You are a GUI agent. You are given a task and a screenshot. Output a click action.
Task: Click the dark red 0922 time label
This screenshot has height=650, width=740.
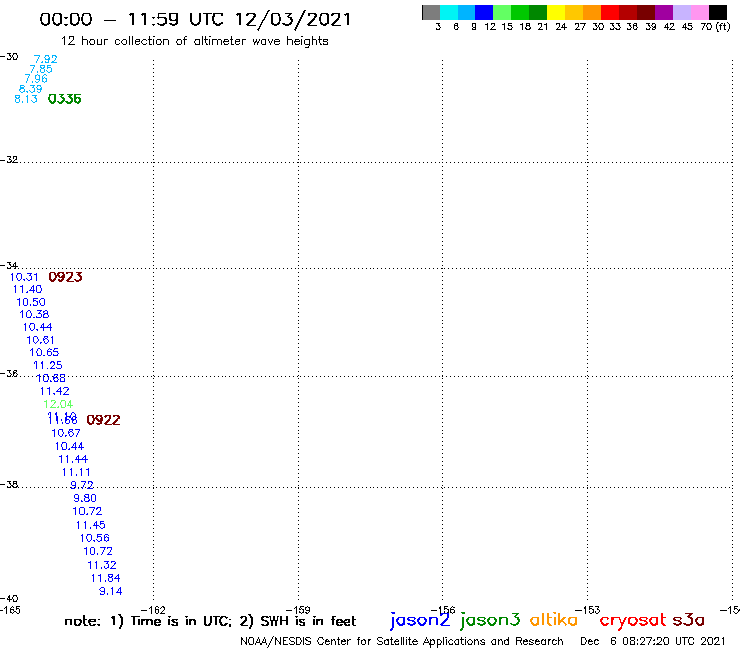(x=103, y=420)
